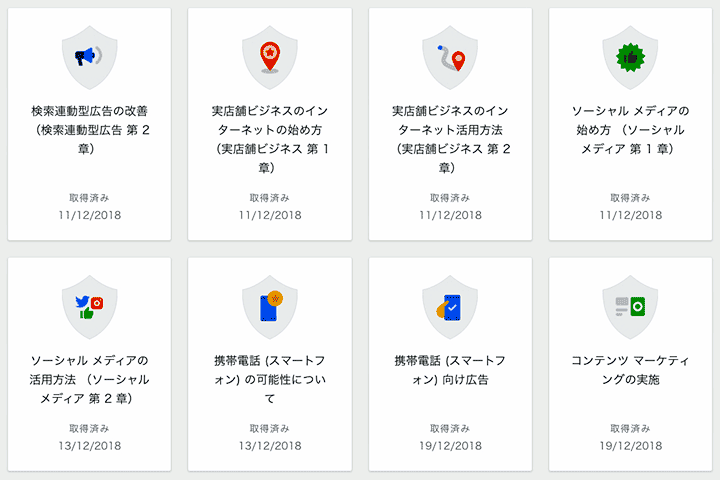Click the route with pin badge icon
The width and height of the screenshot is (720, 480).
[x=450, y=57]
